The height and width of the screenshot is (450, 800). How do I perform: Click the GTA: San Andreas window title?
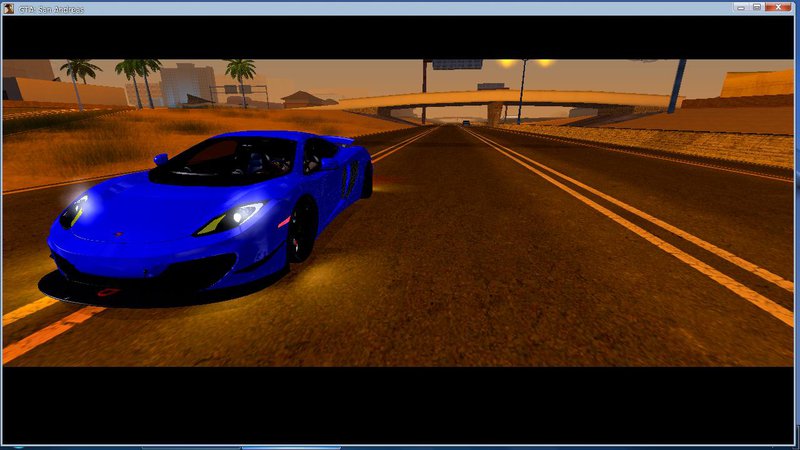pyautogui.click(x=51, y=9)
